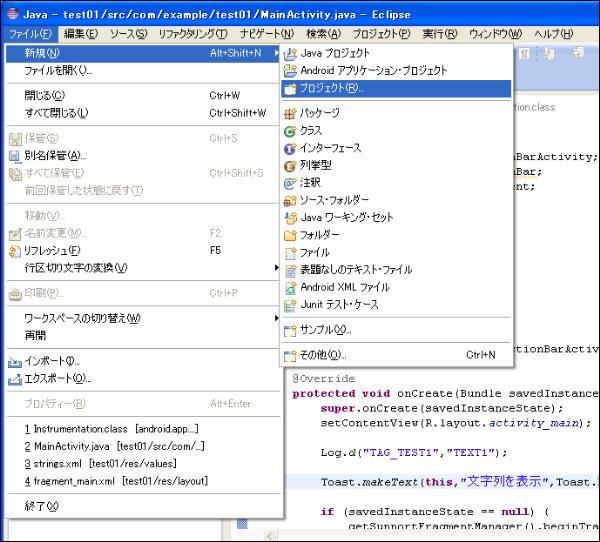Open the ファイル(F) menu
This screenshot has width=600, height=542.
[30, 34]
